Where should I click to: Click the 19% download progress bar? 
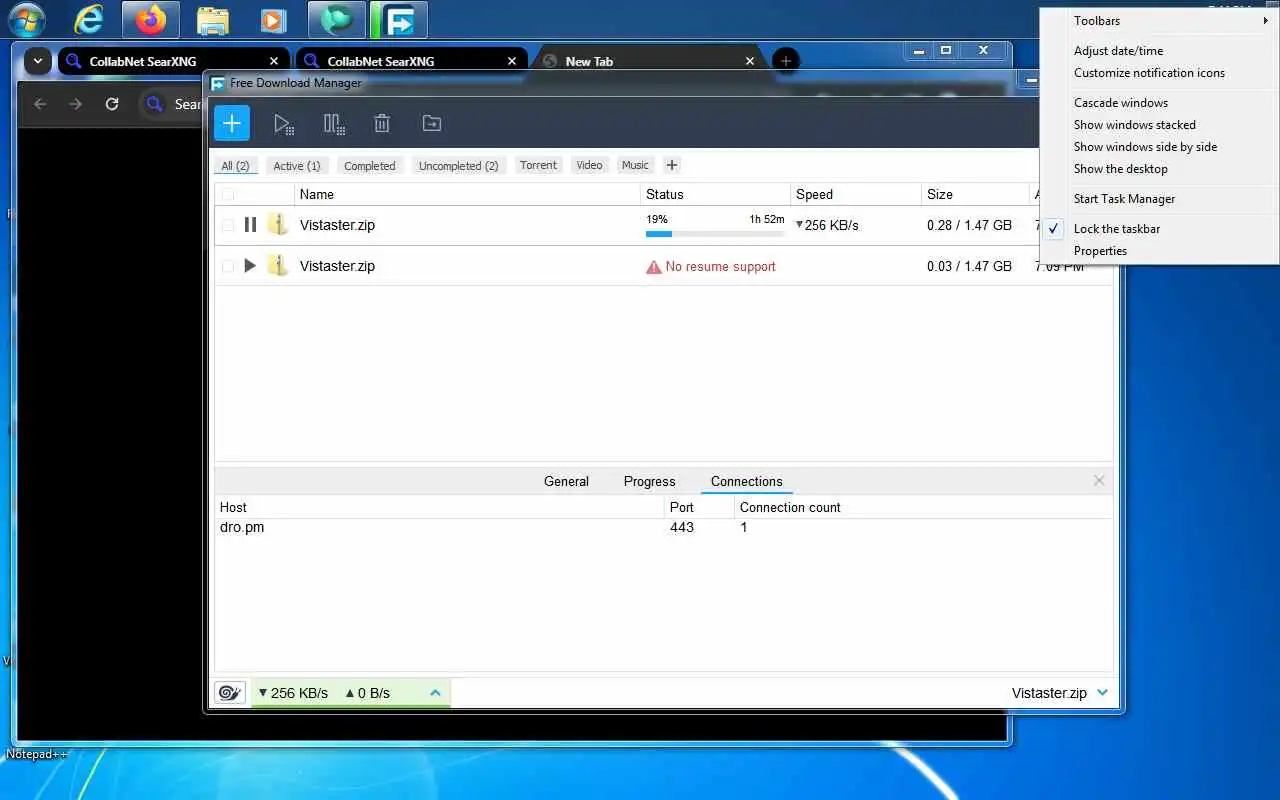(x=715, y=234)
